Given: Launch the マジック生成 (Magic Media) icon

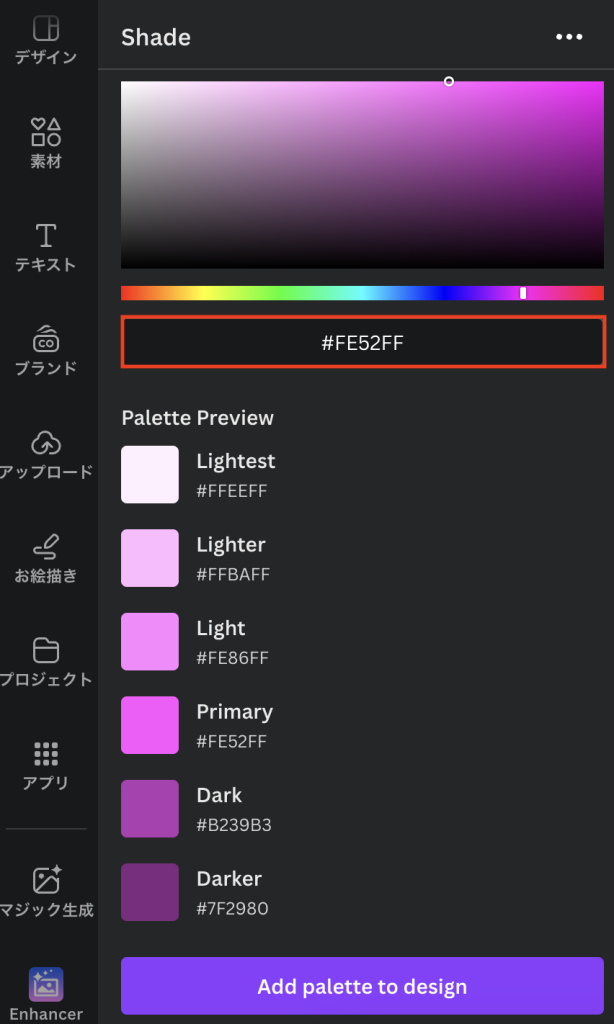Looking at the screenshot, I should click(46, 880).
